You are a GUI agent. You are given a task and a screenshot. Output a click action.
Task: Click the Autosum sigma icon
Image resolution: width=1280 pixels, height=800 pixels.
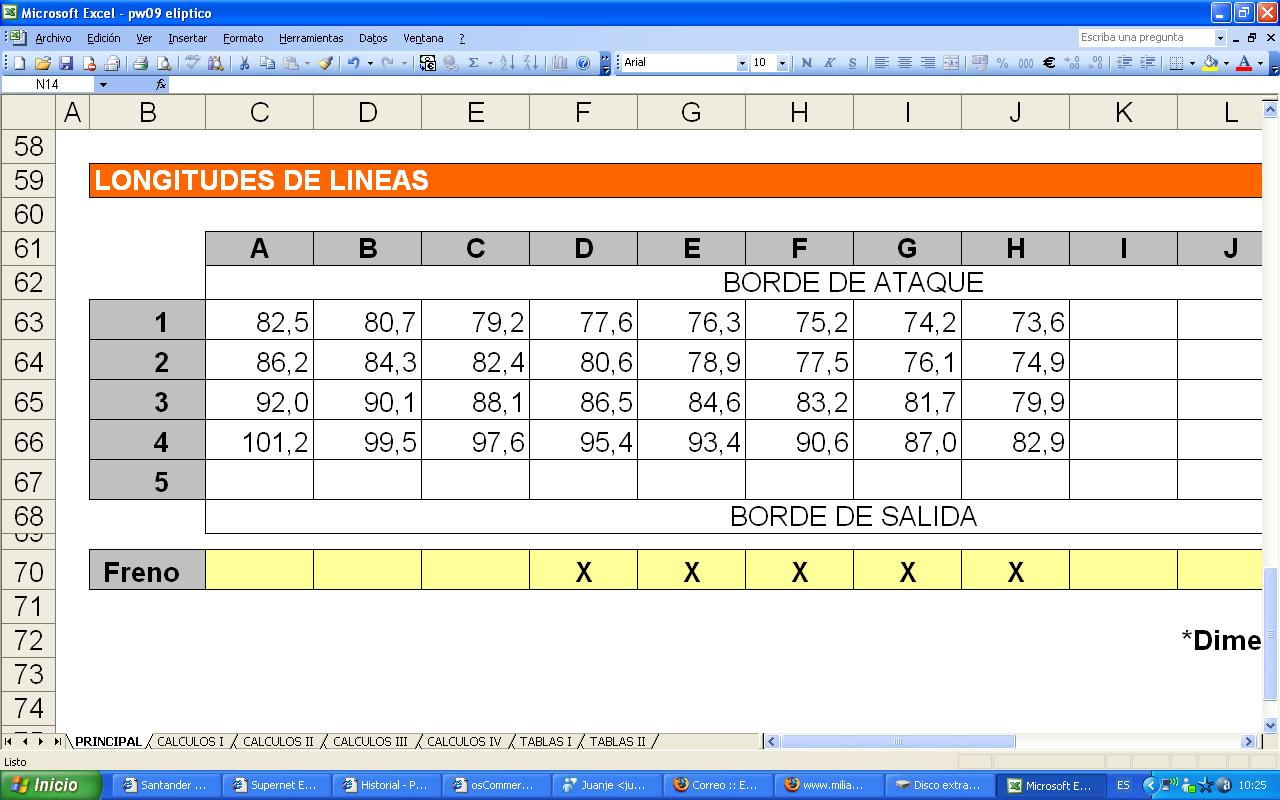pyautogui.click(x=474, y=63)
